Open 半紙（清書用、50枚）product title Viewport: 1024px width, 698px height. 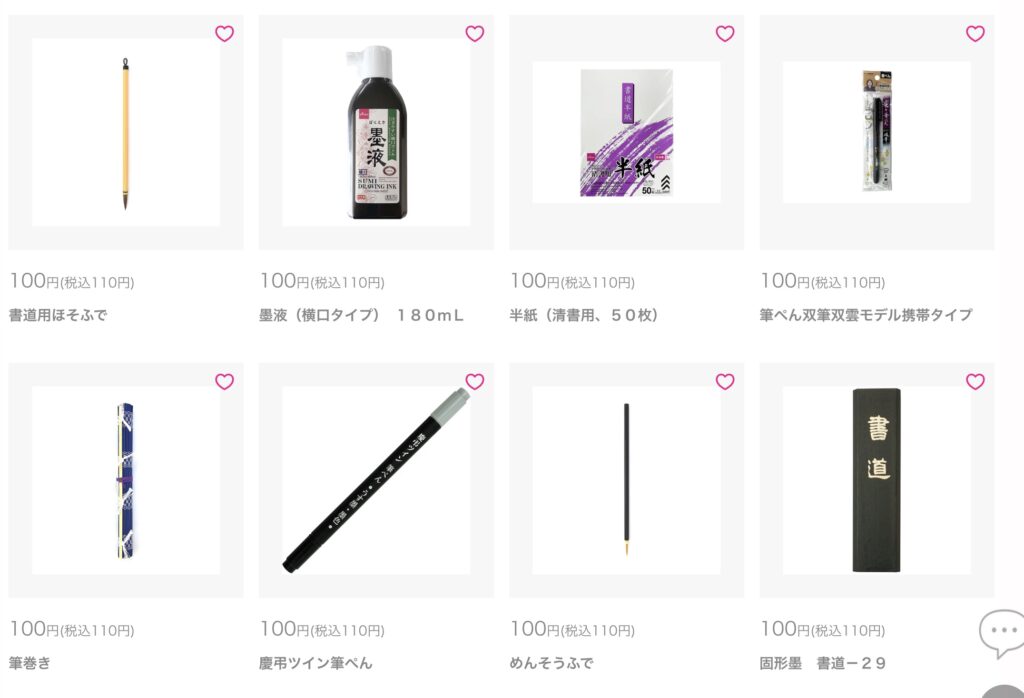click(583, 315)
